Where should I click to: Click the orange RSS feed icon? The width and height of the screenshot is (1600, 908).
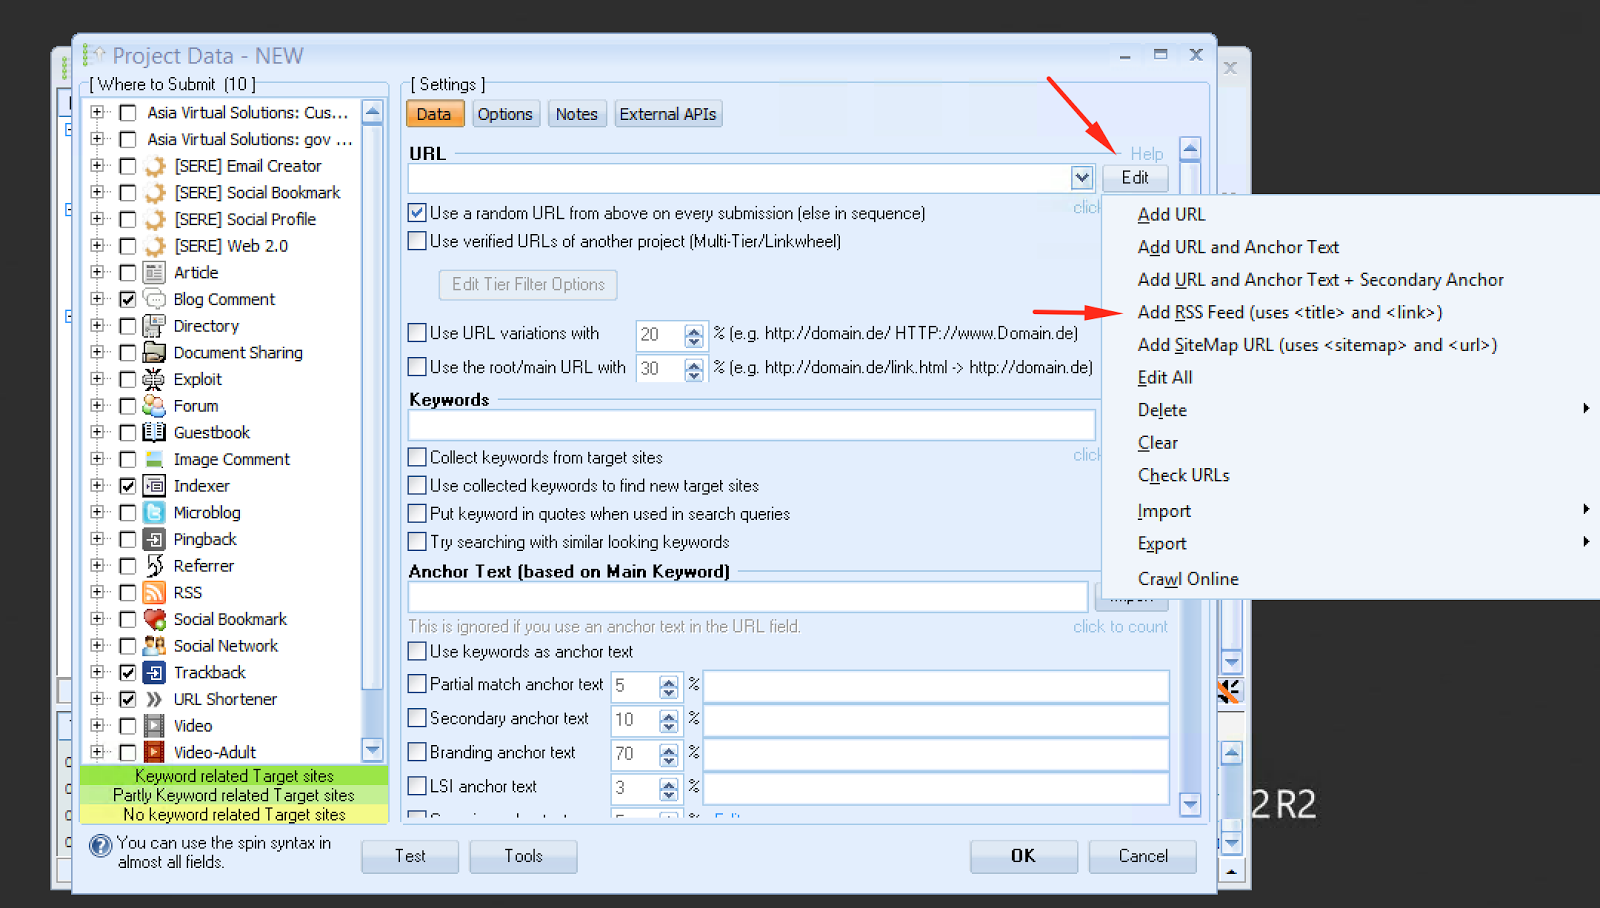point(154,592)
